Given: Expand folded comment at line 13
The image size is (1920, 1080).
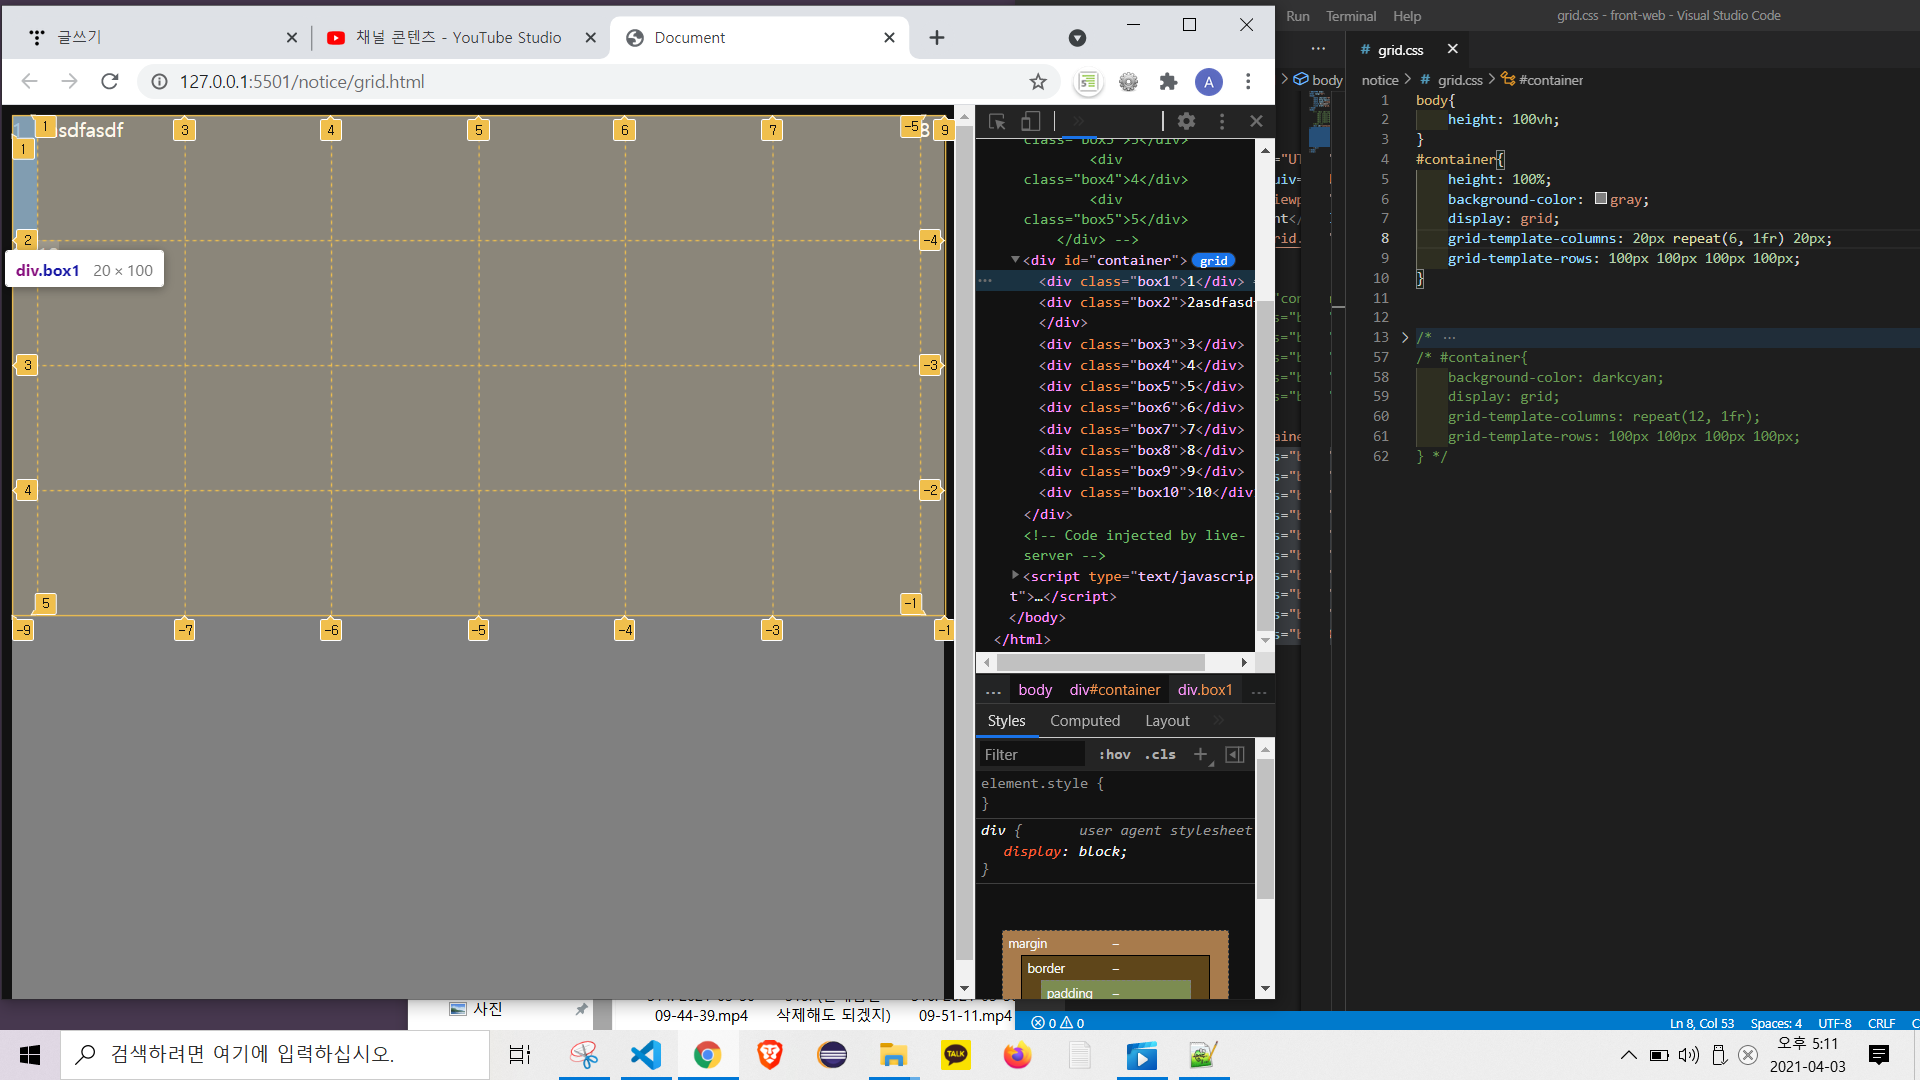Looking at the screenshot, I should (1404, 337).
